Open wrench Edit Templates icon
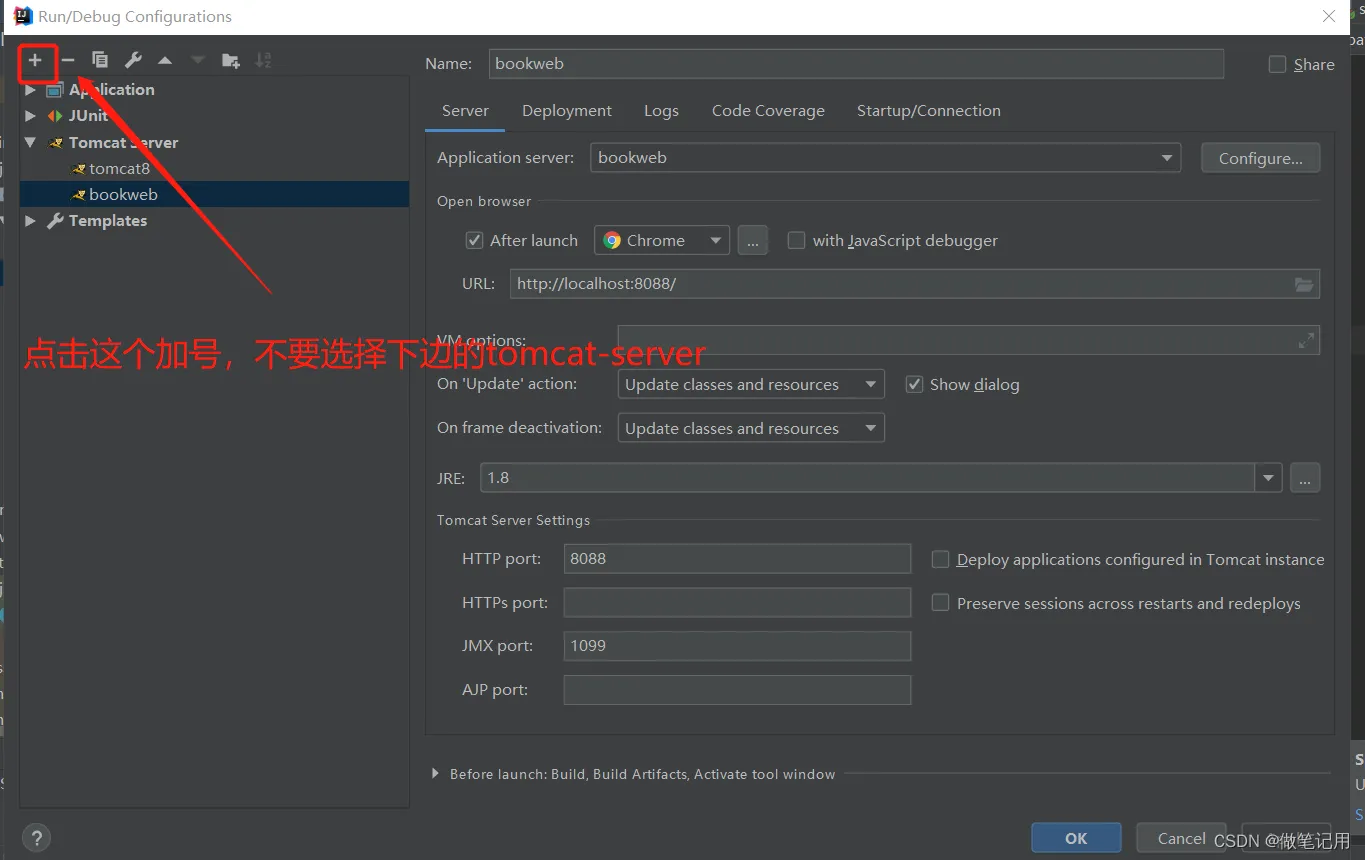This screenshot has width=1365, height=860. pyautogui.click(x=133, y=61)
